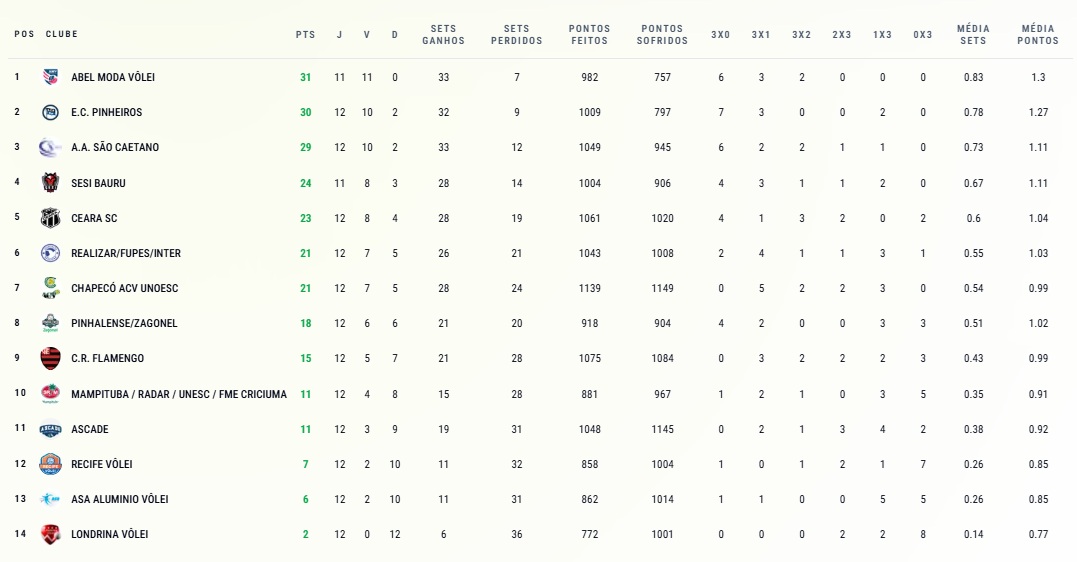The height and width of the screenshot is (562, 1077).
Task: Click the Clube column header
Action: 61,35
